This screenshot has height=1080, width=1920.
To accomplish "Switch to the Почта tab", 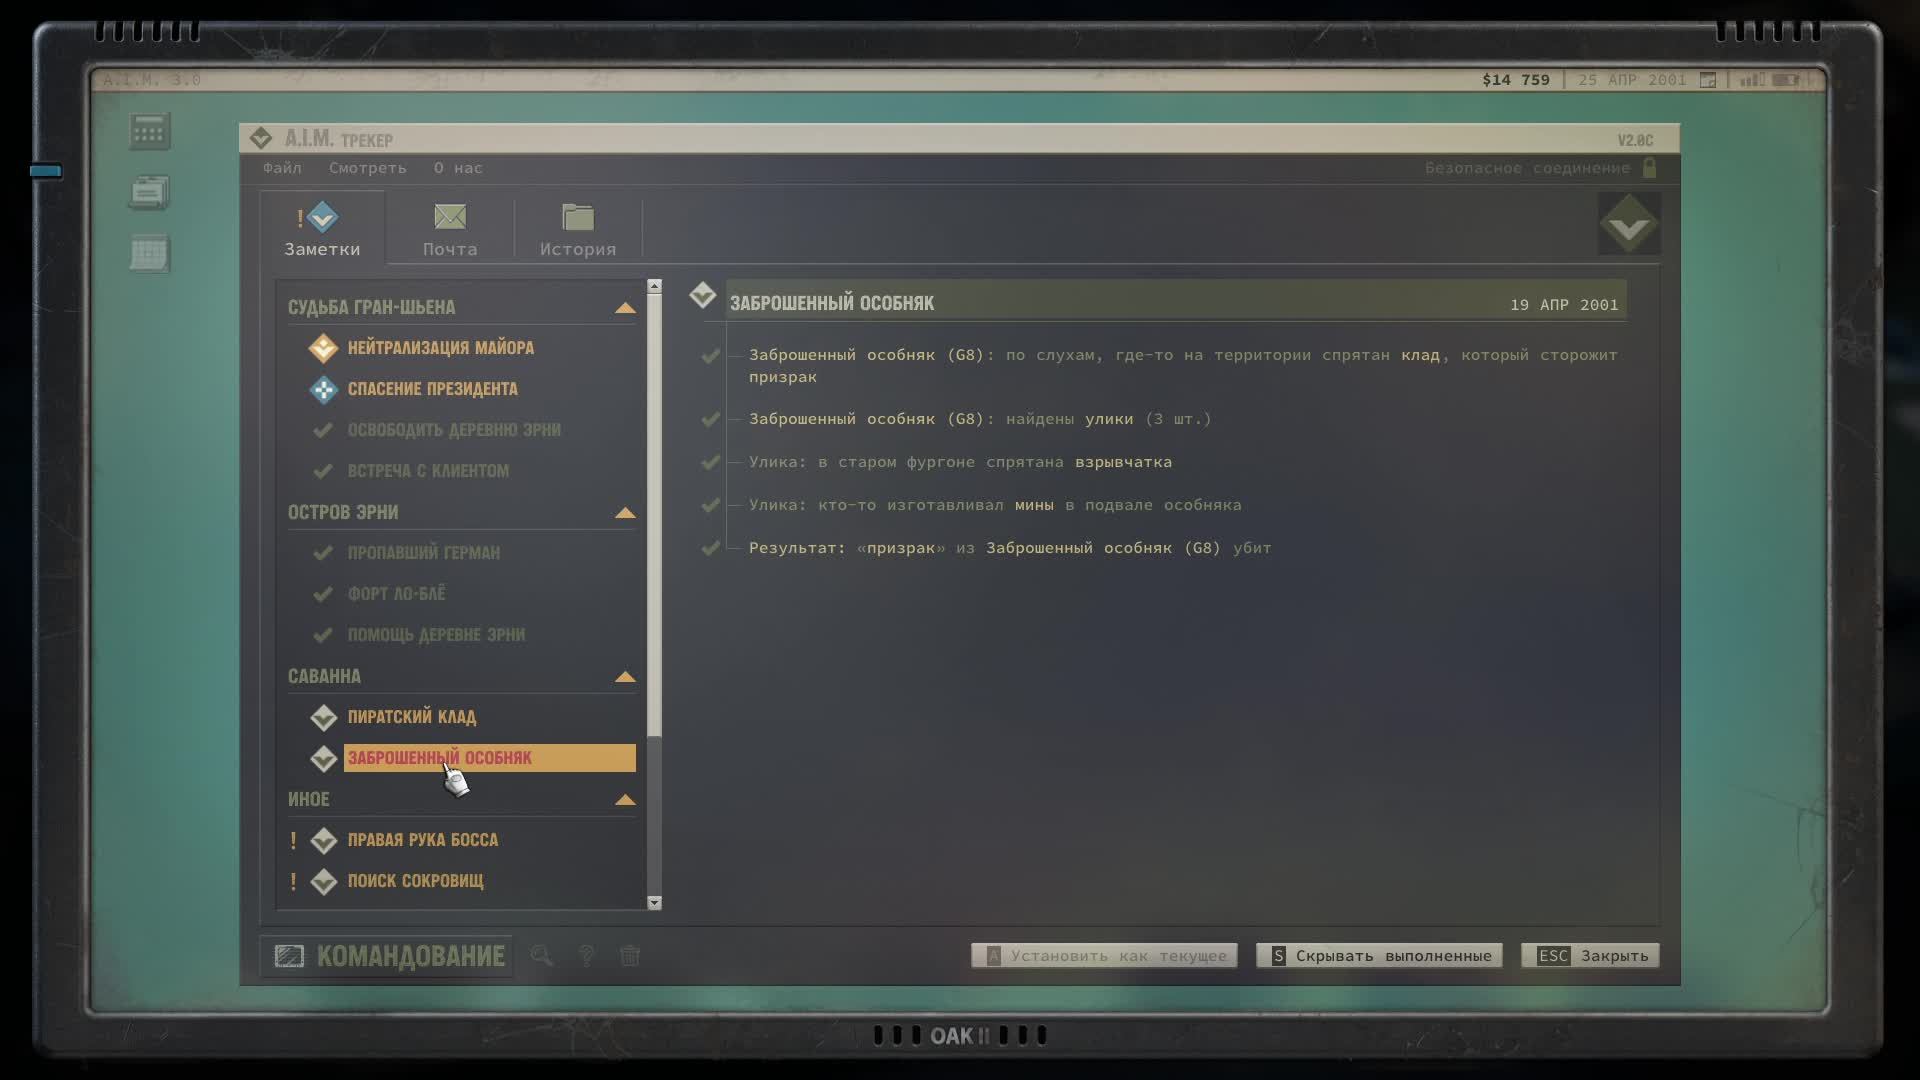I will (450, 229).
